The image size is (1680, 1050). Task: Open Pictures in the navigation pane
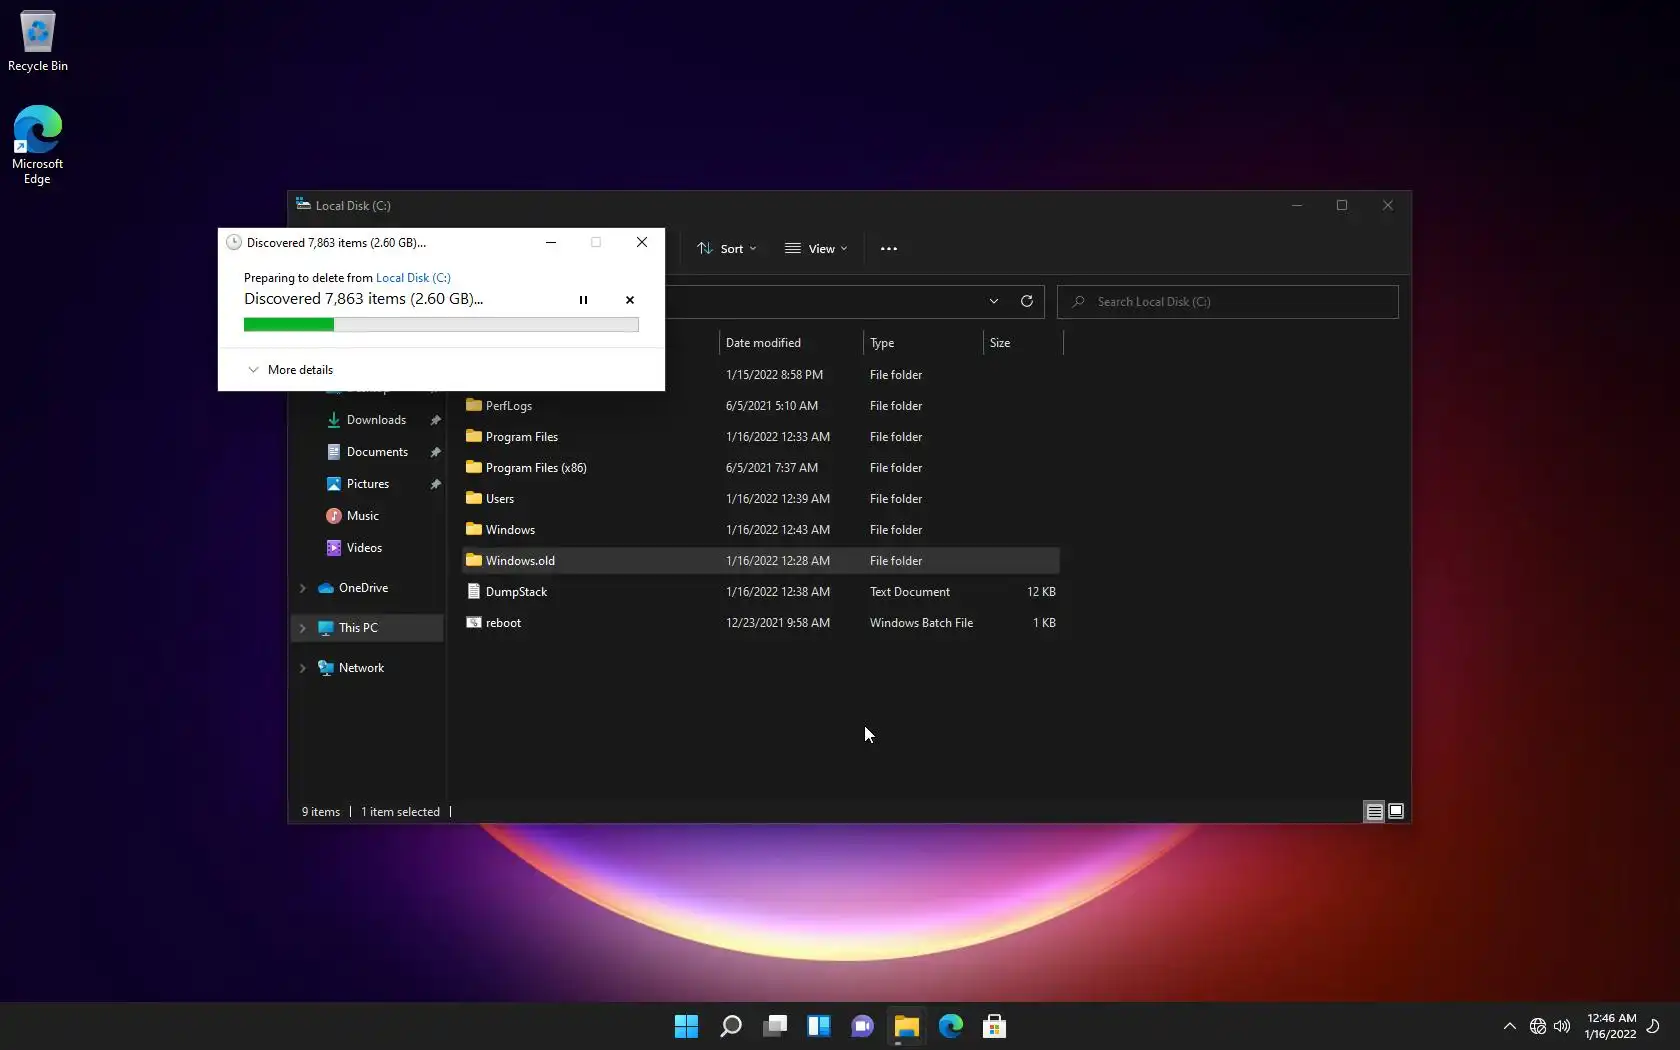click(x=368, y=484)
